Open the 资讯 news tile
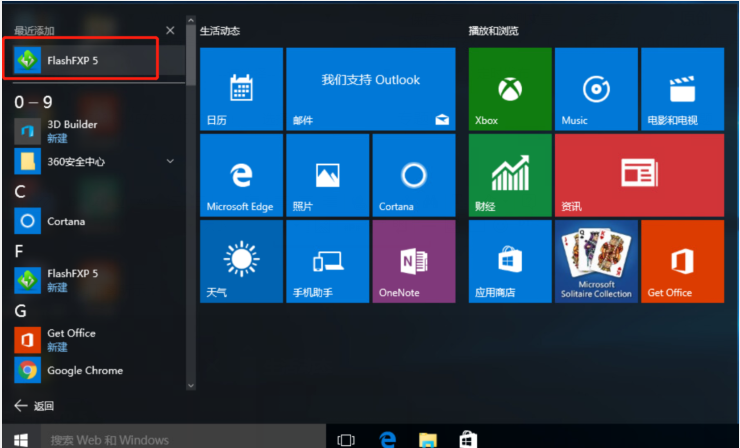 click(639, 175)
